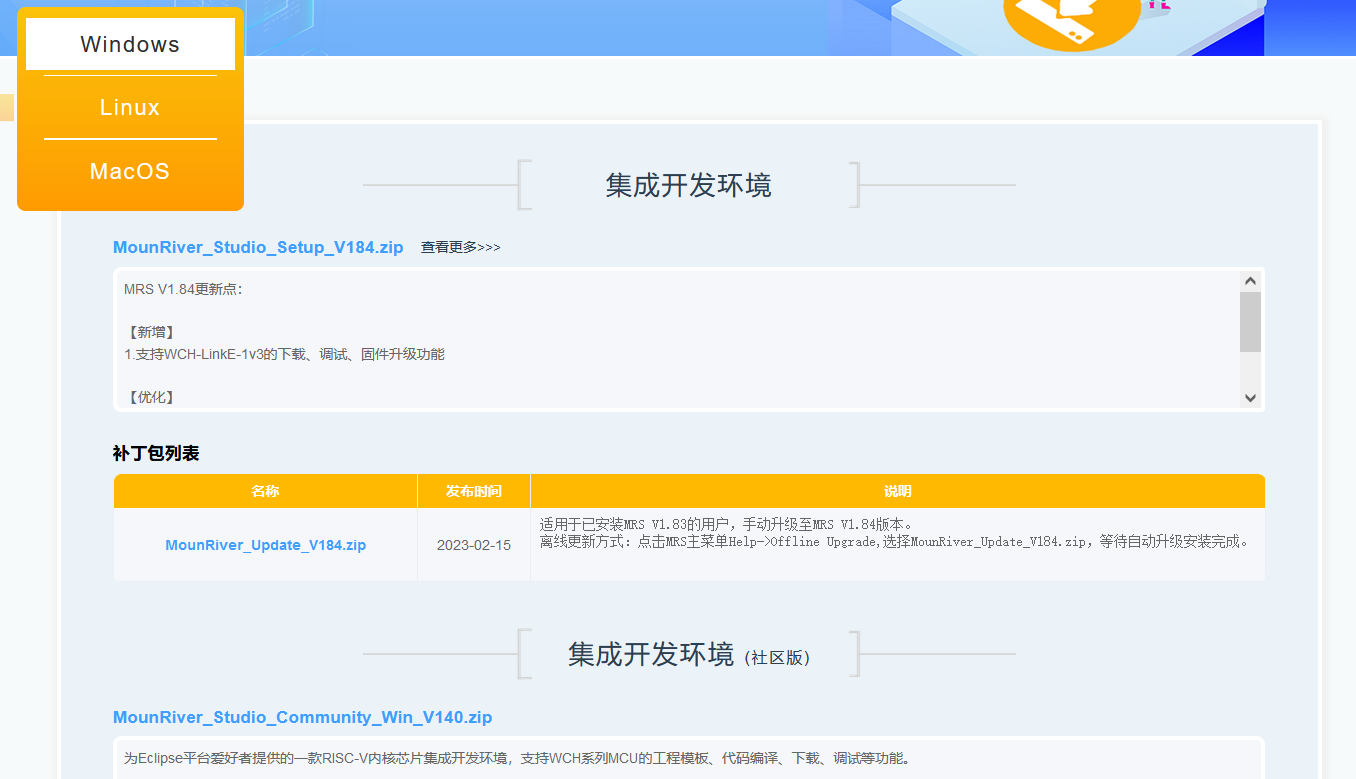Click the MRS V1.83 upgrade description line
Image resolution: width=1356 pixels, height=779 pixels.
point(727,524)
